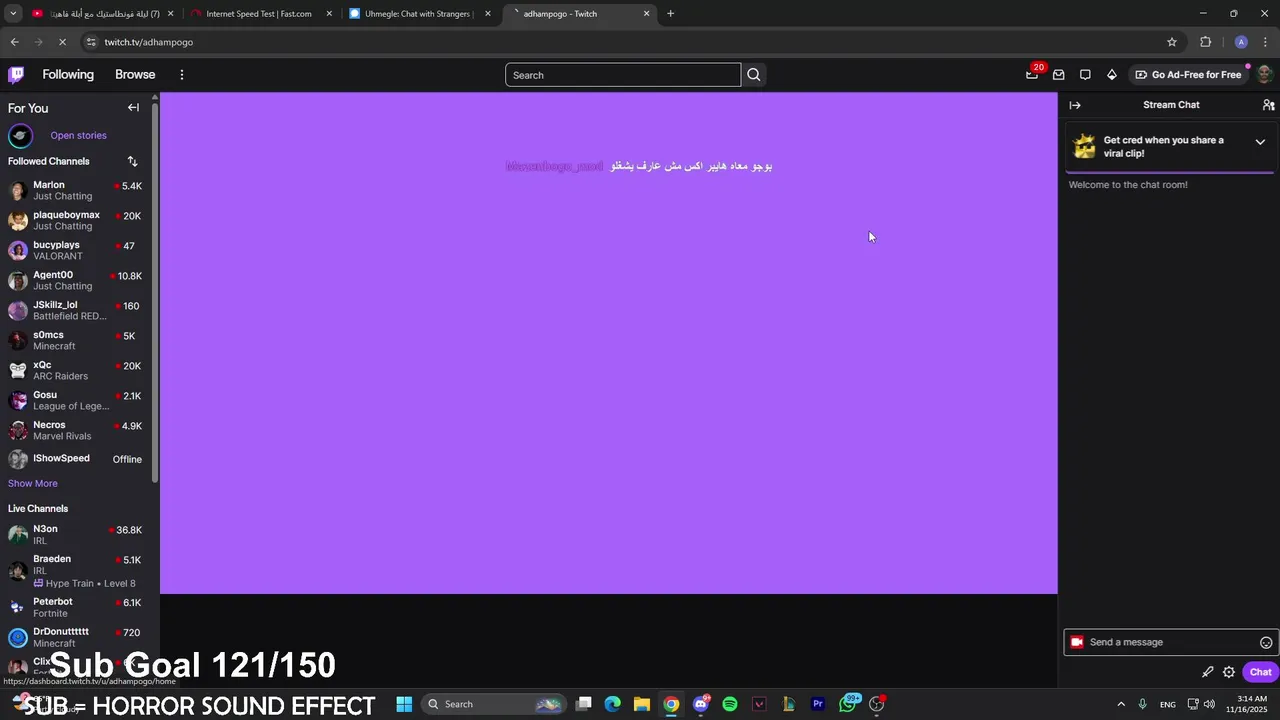Collapse the viral clip cred banner

tap(1260, 142)
